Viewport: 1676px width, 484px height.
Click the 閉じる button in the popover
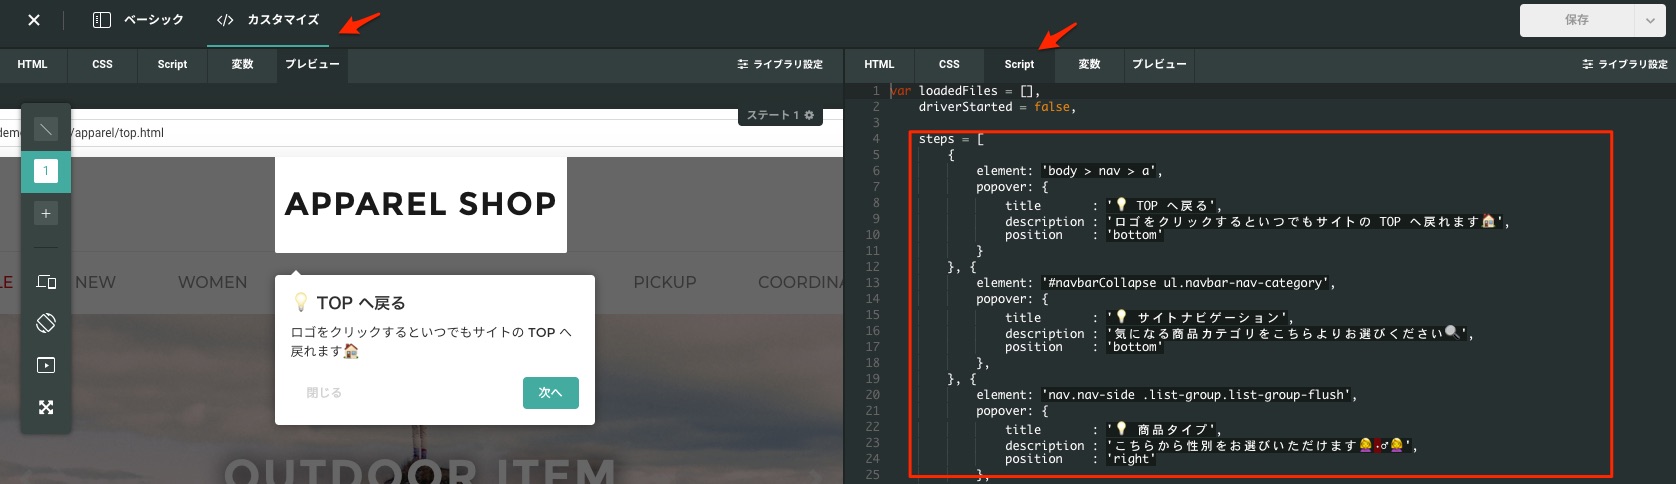click(324, 393)
